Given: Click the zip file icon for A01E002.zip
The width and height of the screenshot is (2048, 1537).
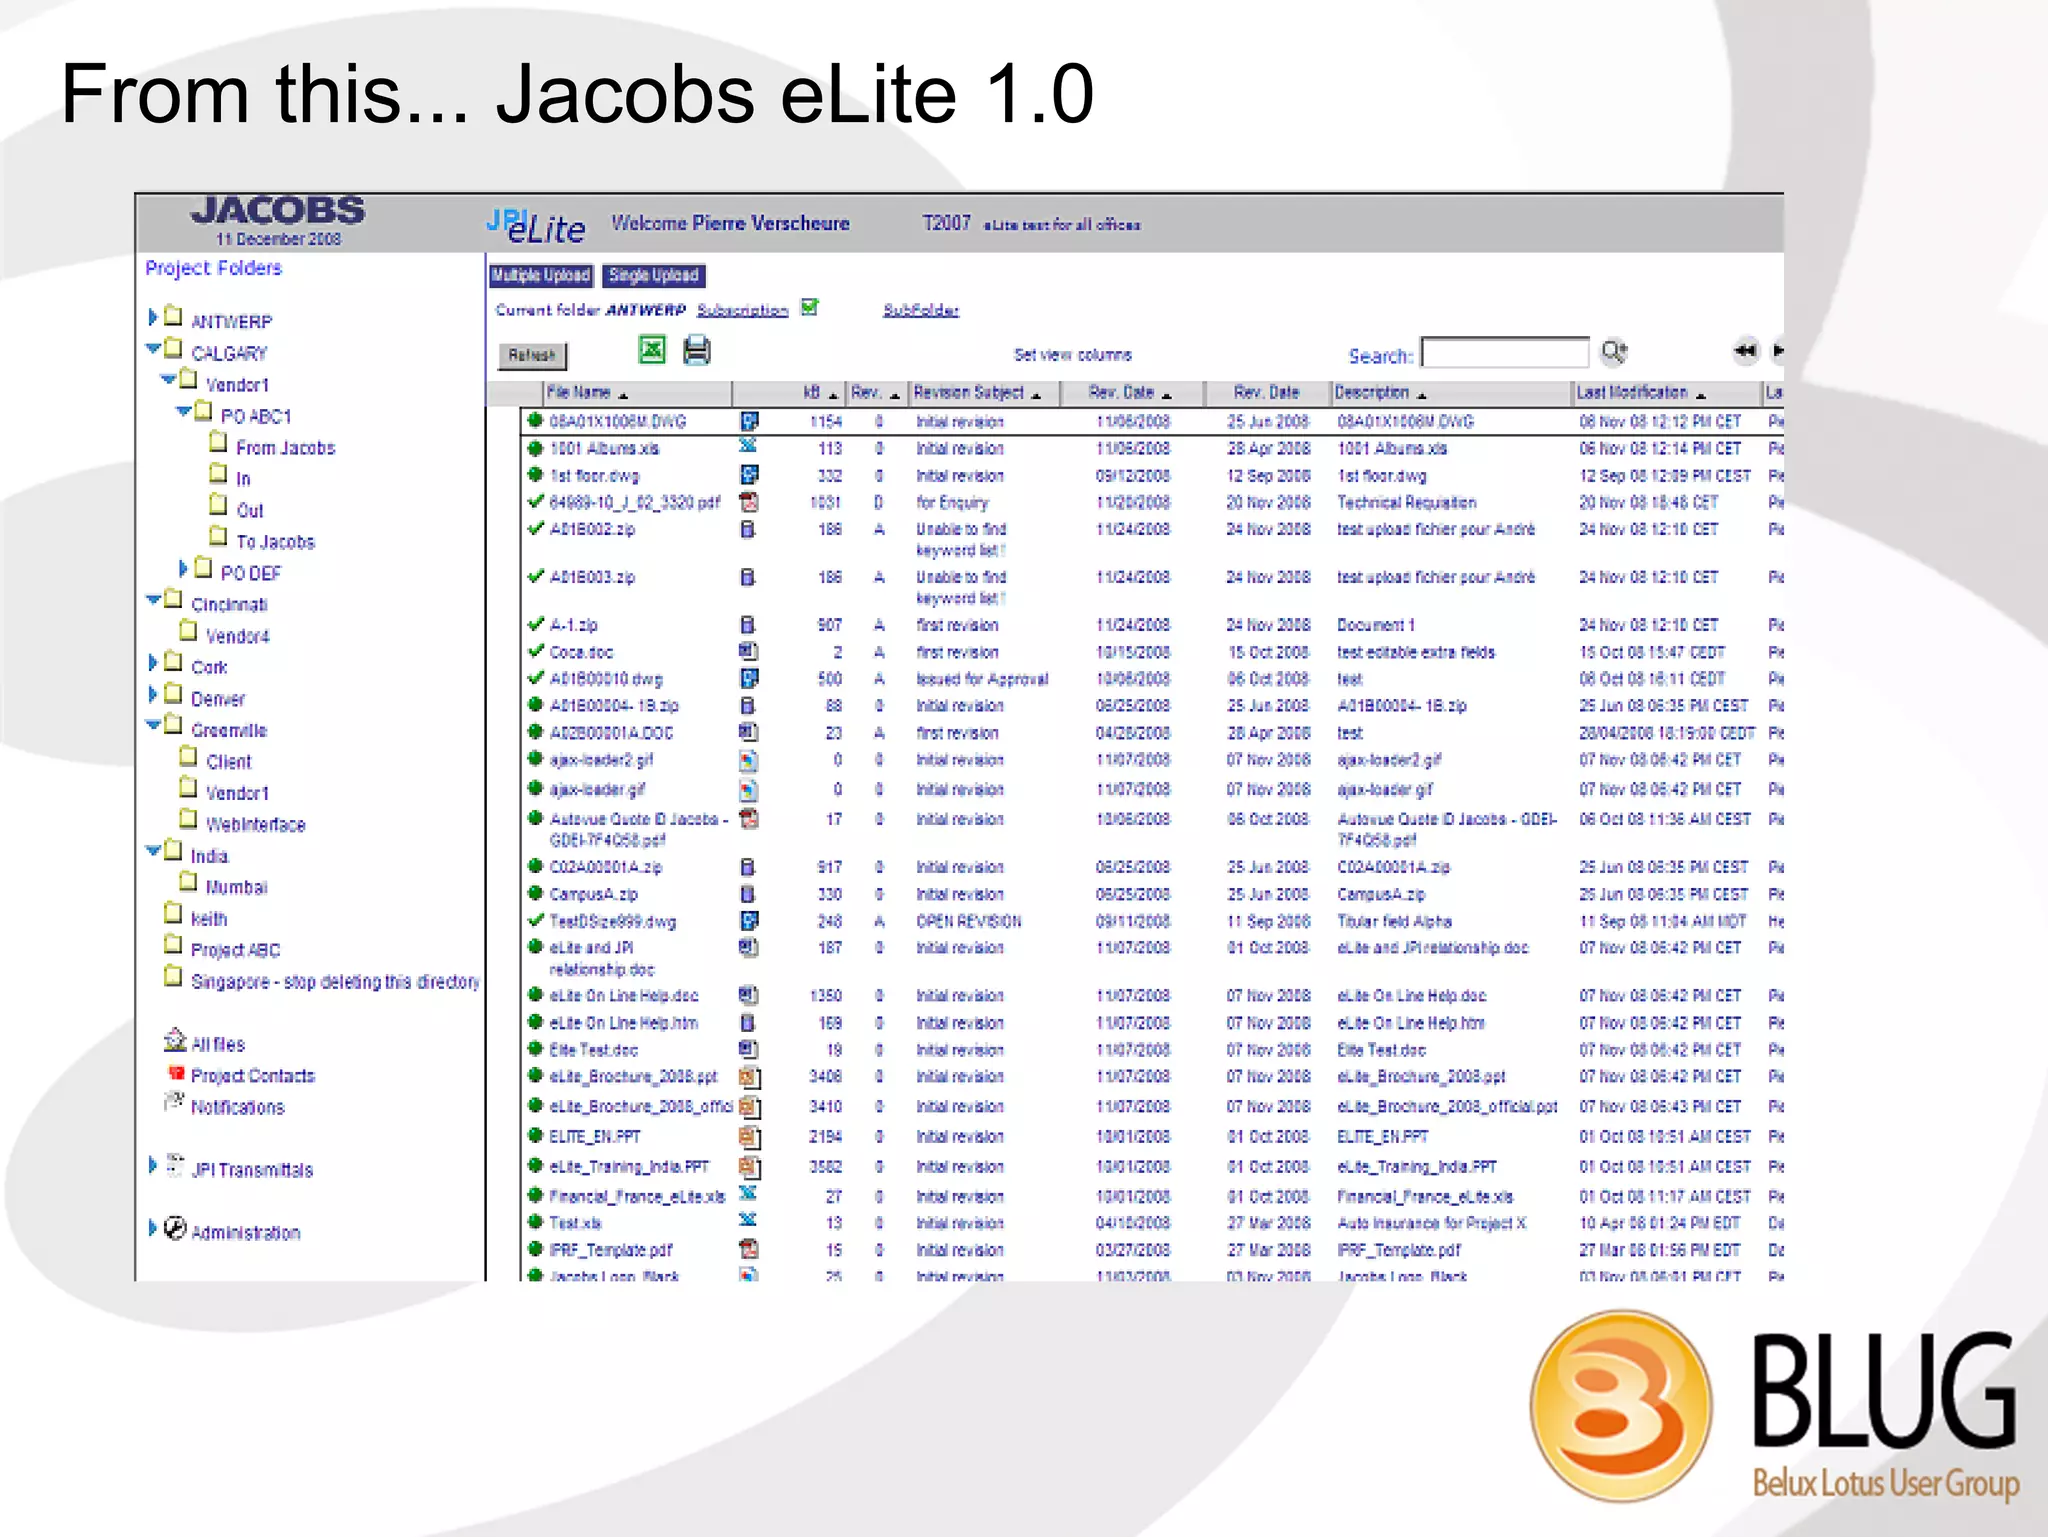Looking at the screenshot, I should 747,529.
